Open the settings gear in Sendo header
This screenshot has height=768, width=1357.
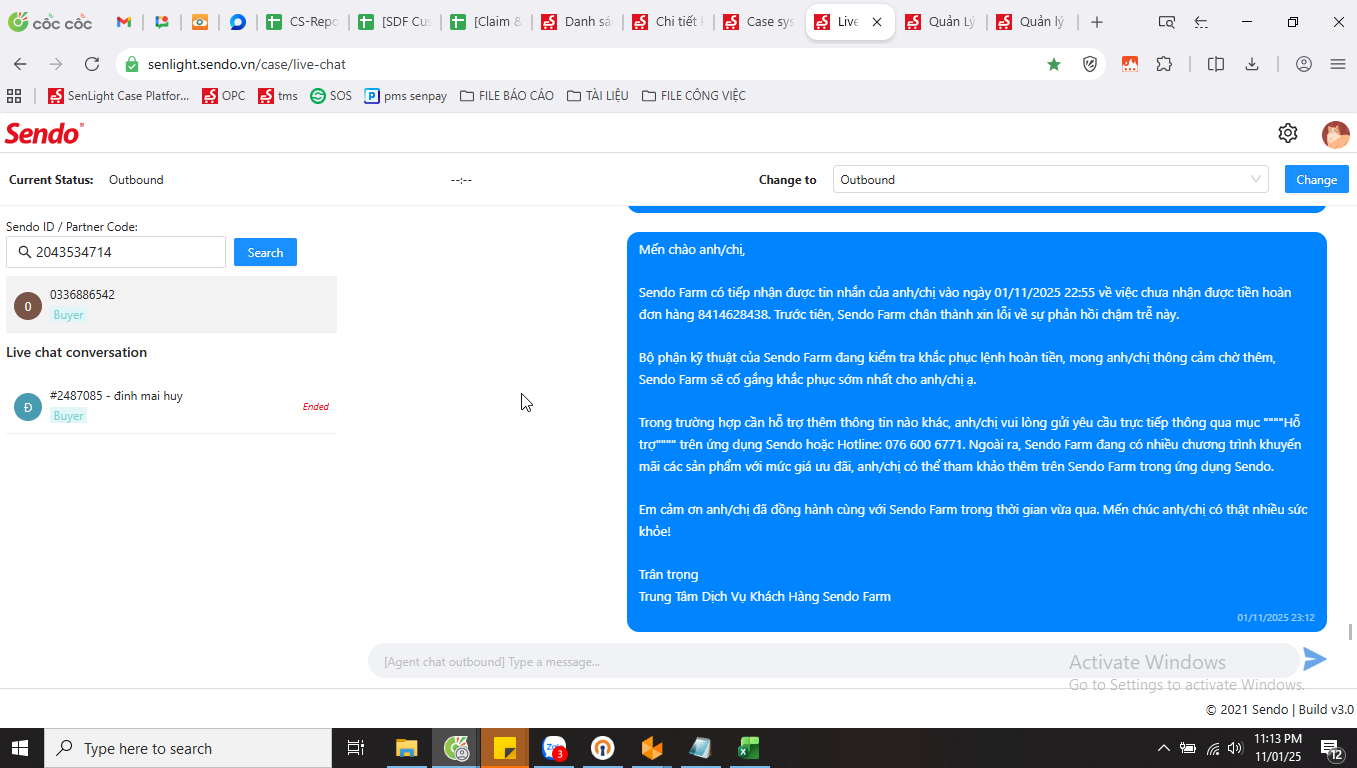[1288, 133]
